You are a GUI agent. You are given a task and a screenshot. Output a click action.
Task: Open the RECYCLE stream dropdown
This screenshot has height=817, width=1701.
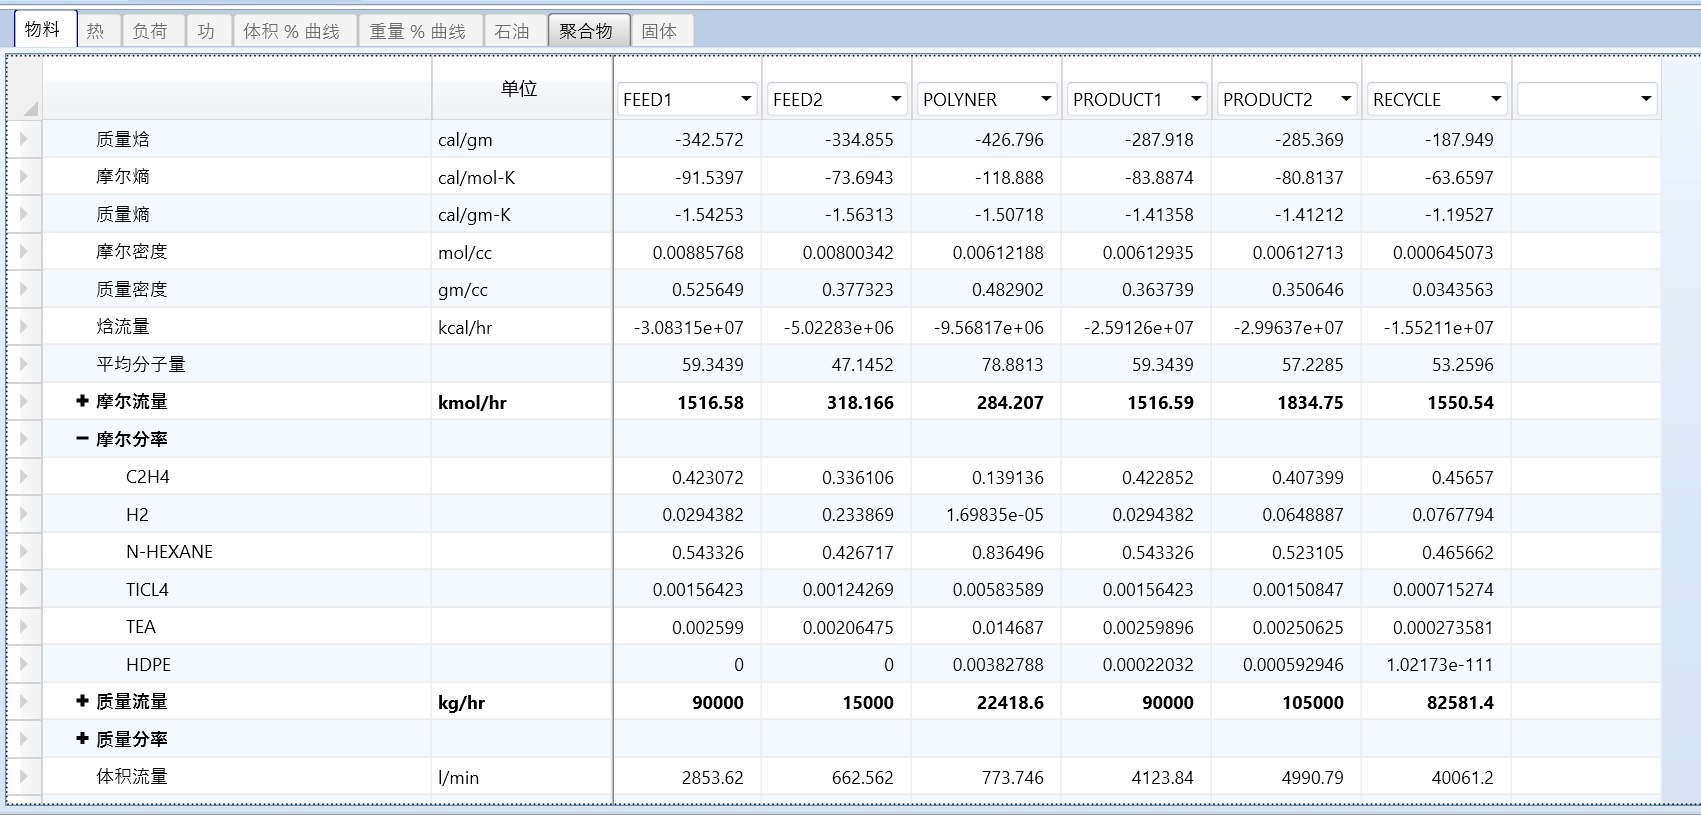tap(1496, 99)
